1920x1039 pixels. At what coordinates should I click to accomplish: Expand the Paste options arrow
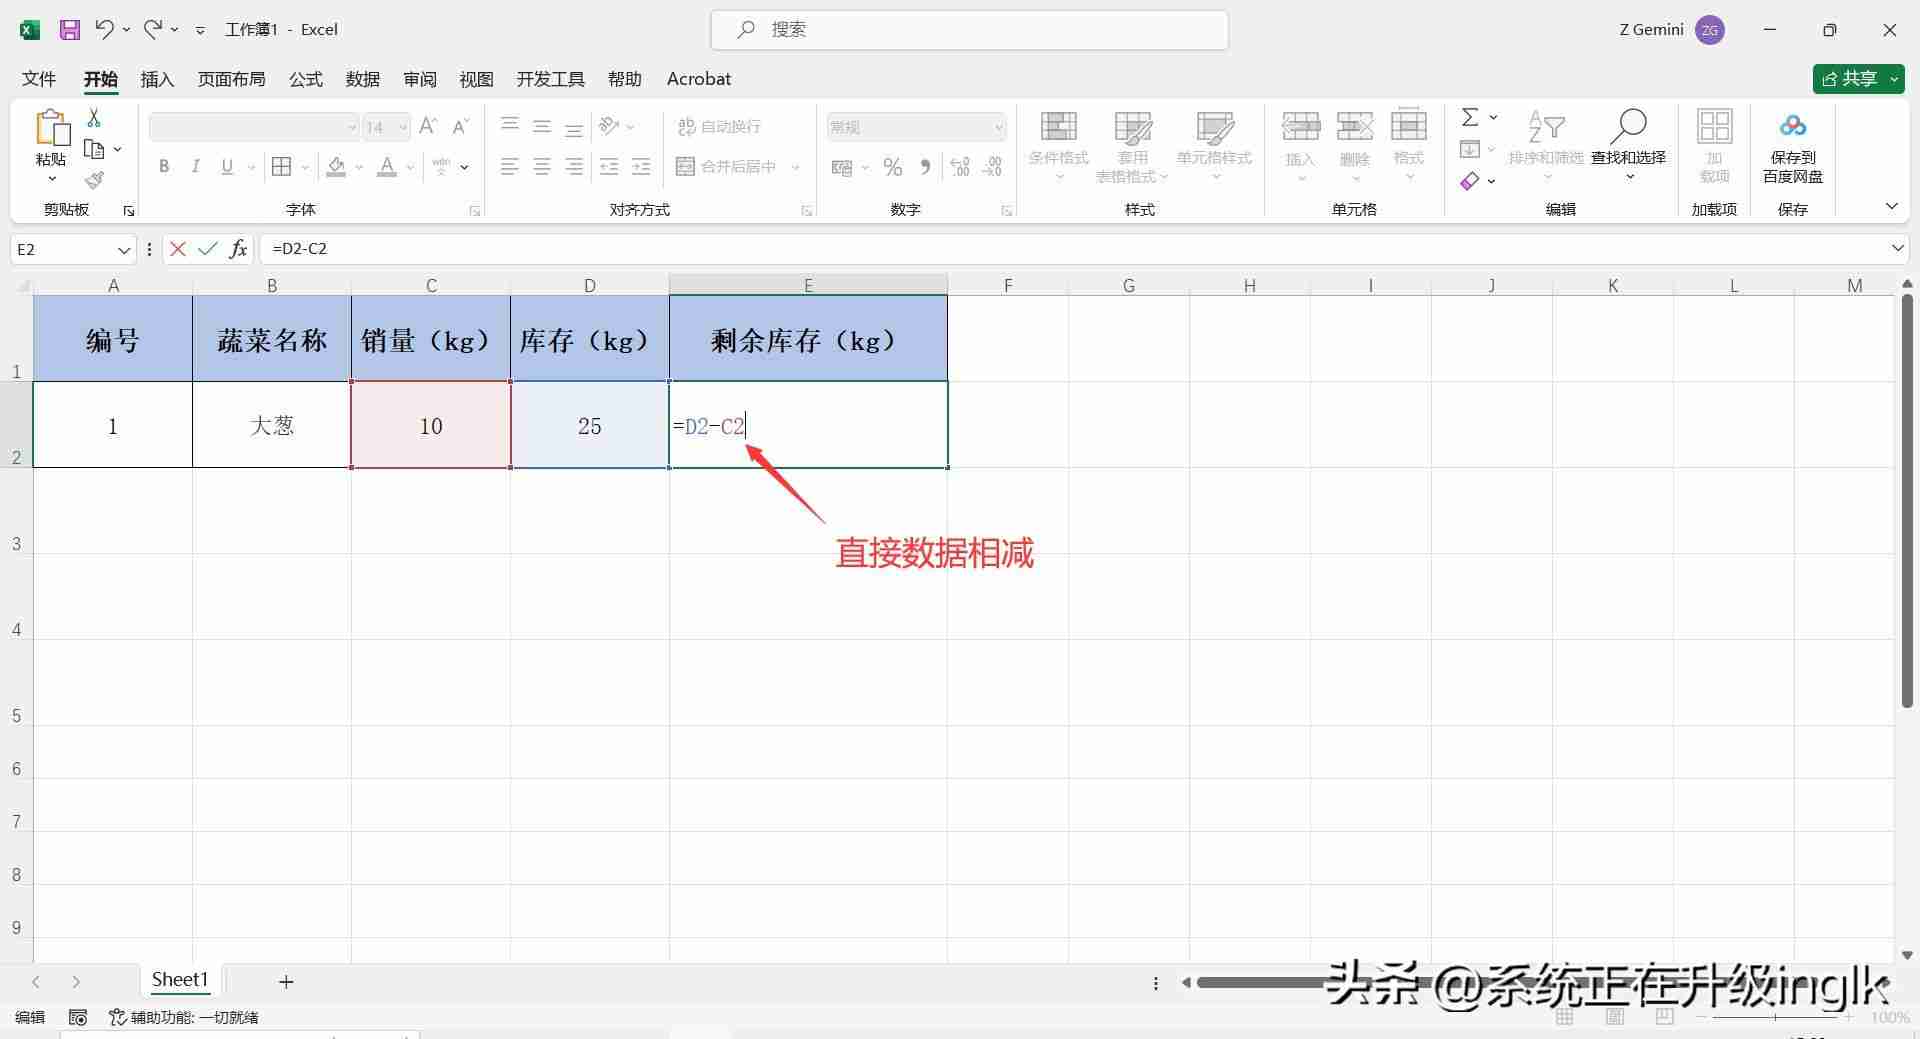click(51, 179)
